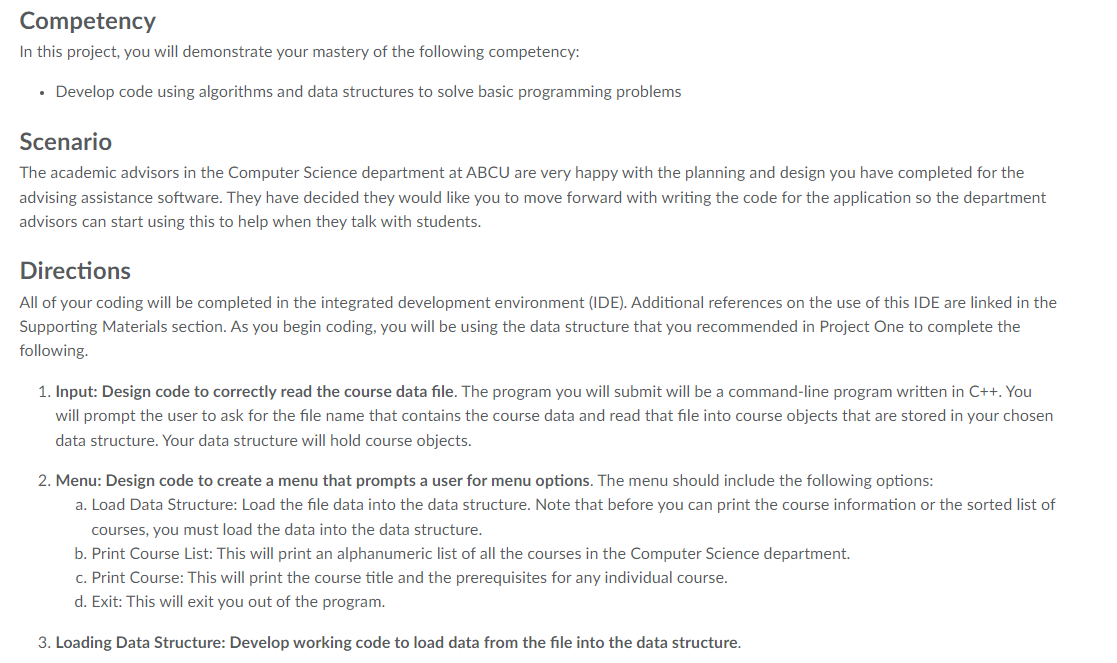Click 'Your data structure will hold course objects' sentence

click(317, 441)
